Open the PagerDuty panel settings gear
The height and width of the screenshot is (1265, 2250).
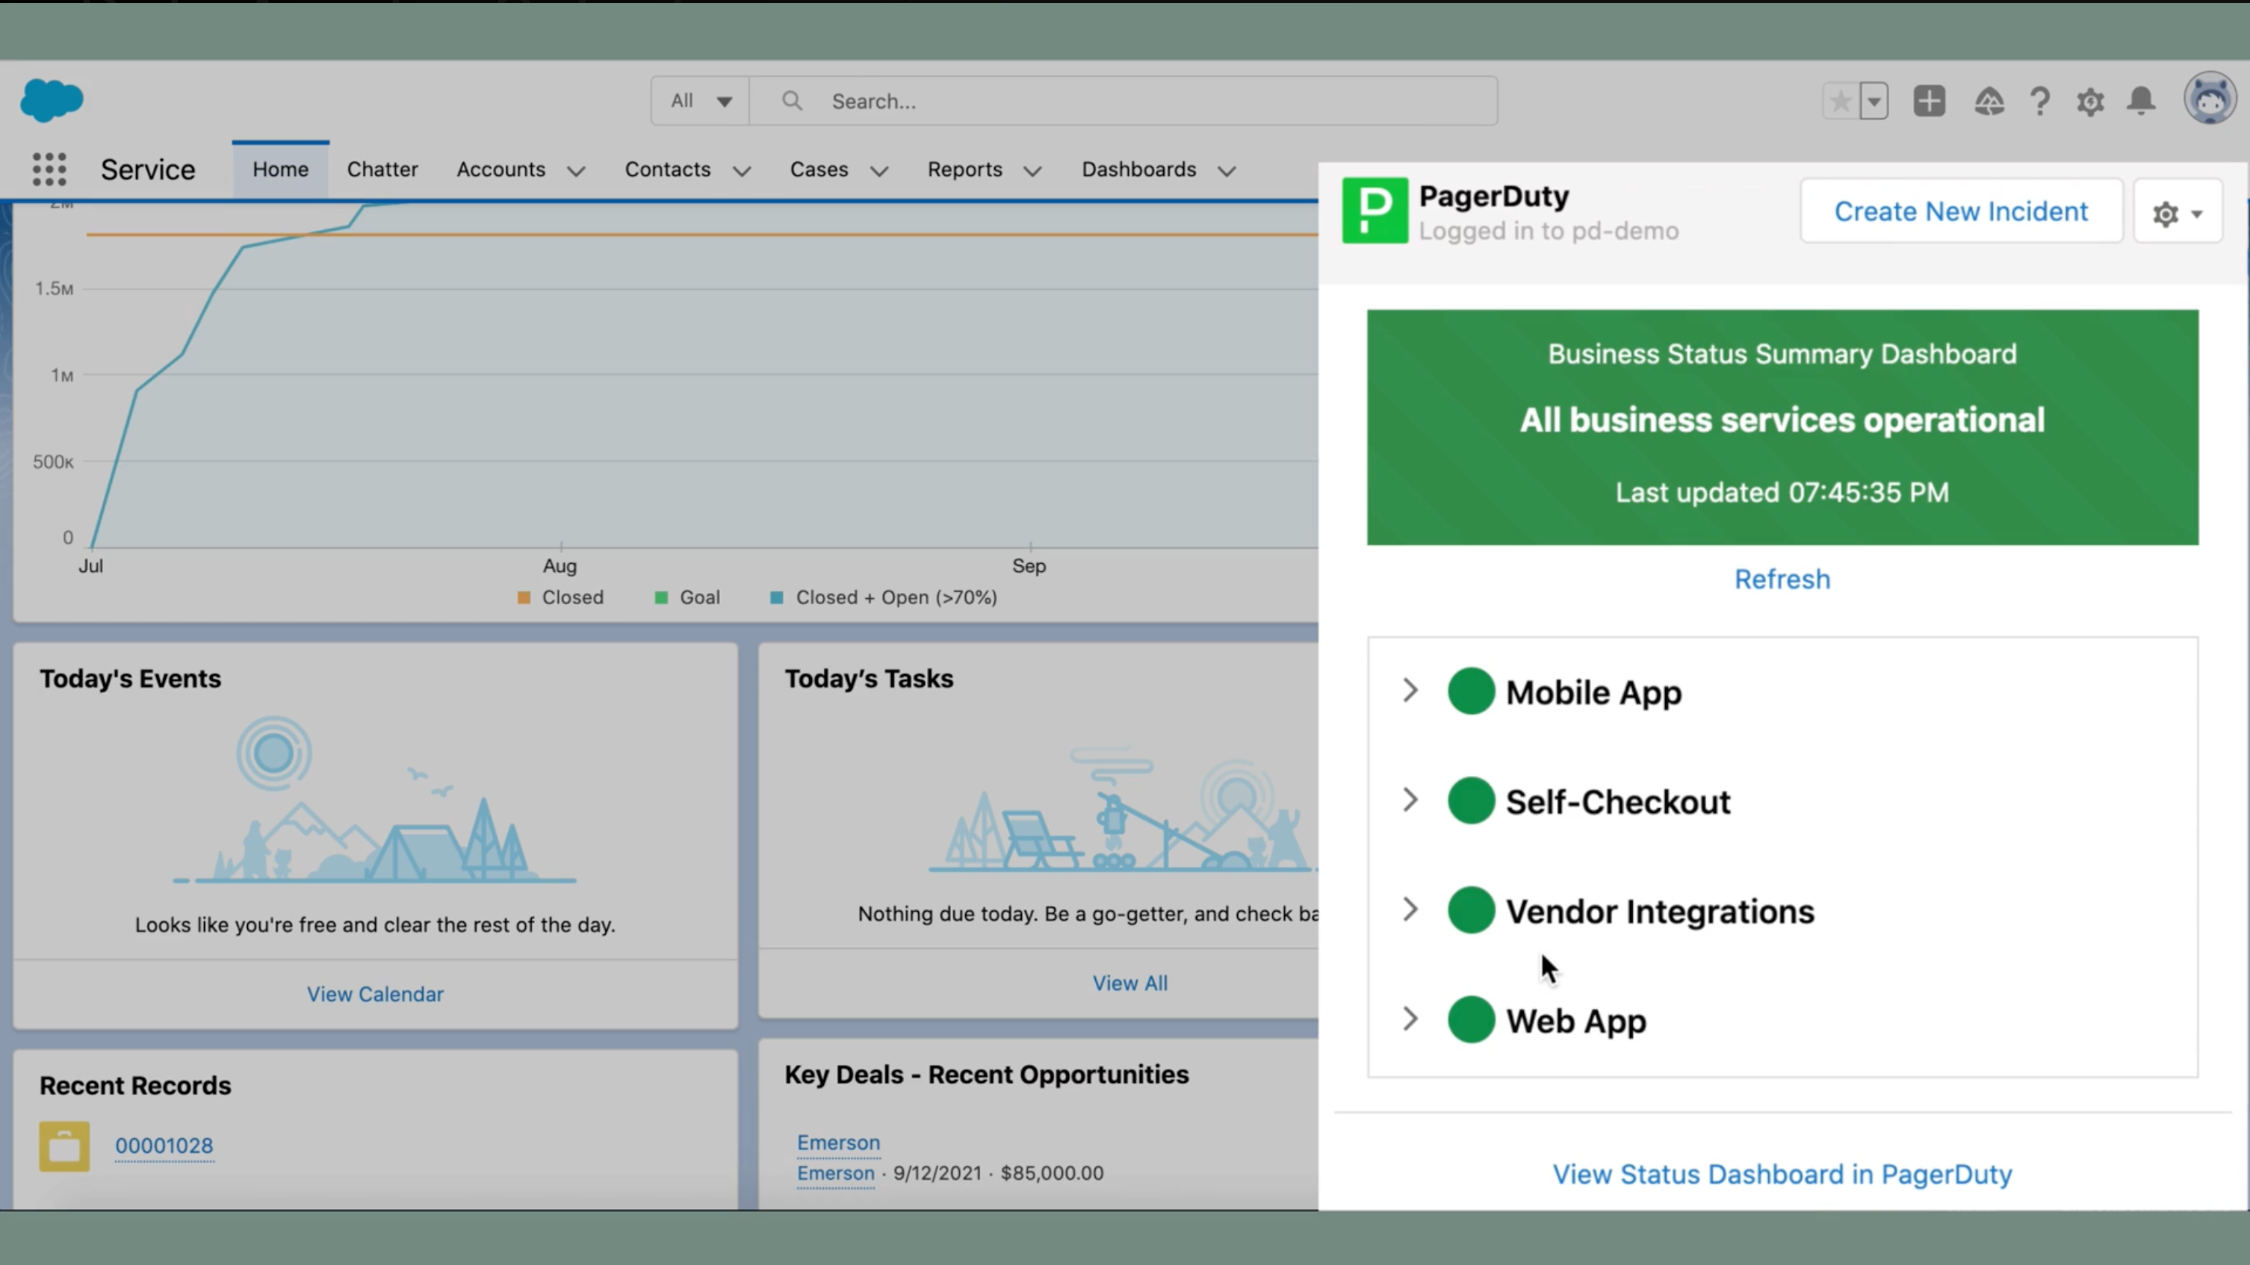coord(2178,211)
